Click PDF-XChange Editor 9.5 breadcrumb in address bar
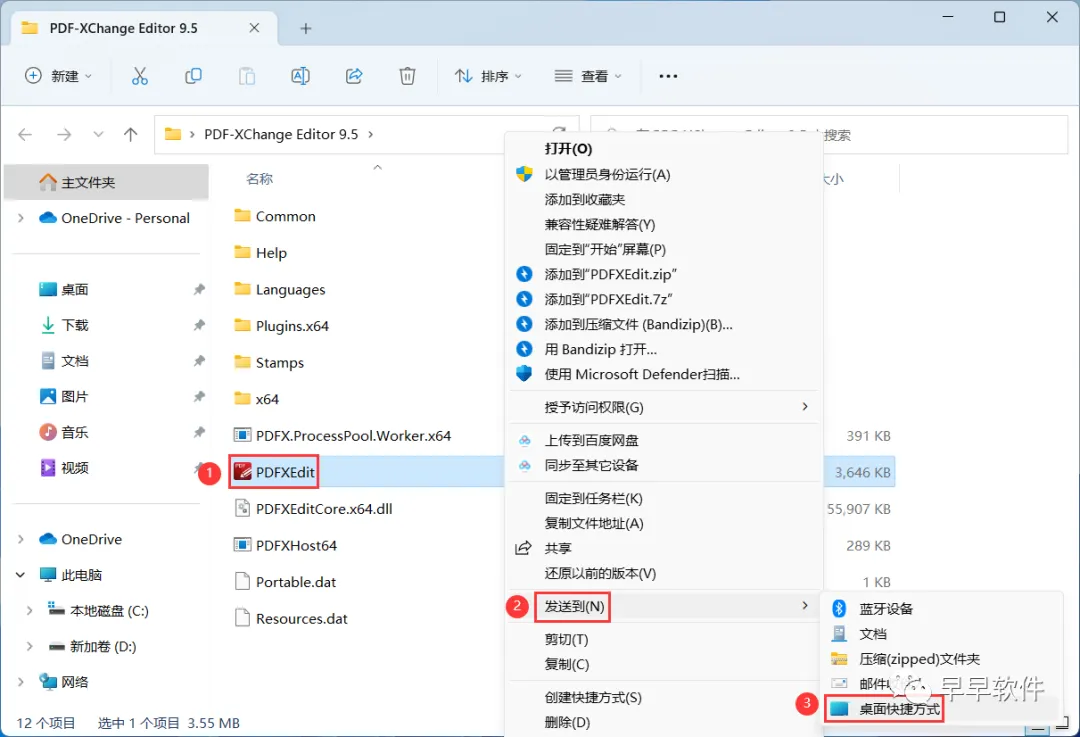Viewport: 1080px width, 737px height. (281, 134)
